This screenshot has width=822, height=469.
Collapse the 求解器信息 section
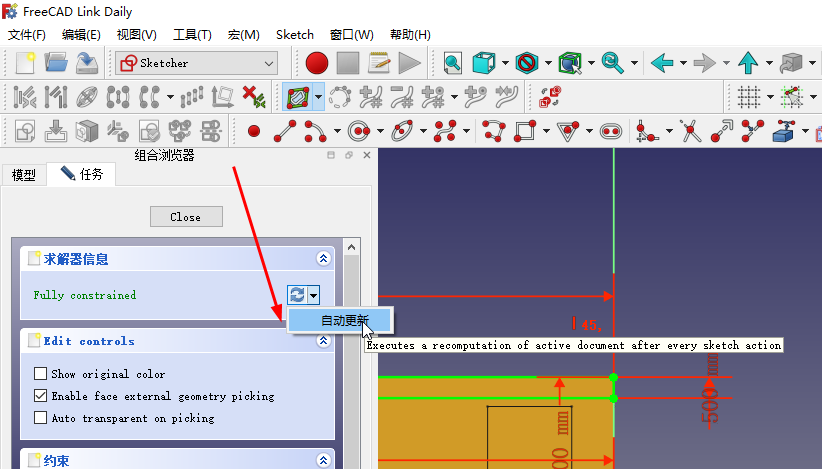coord(323,259)
